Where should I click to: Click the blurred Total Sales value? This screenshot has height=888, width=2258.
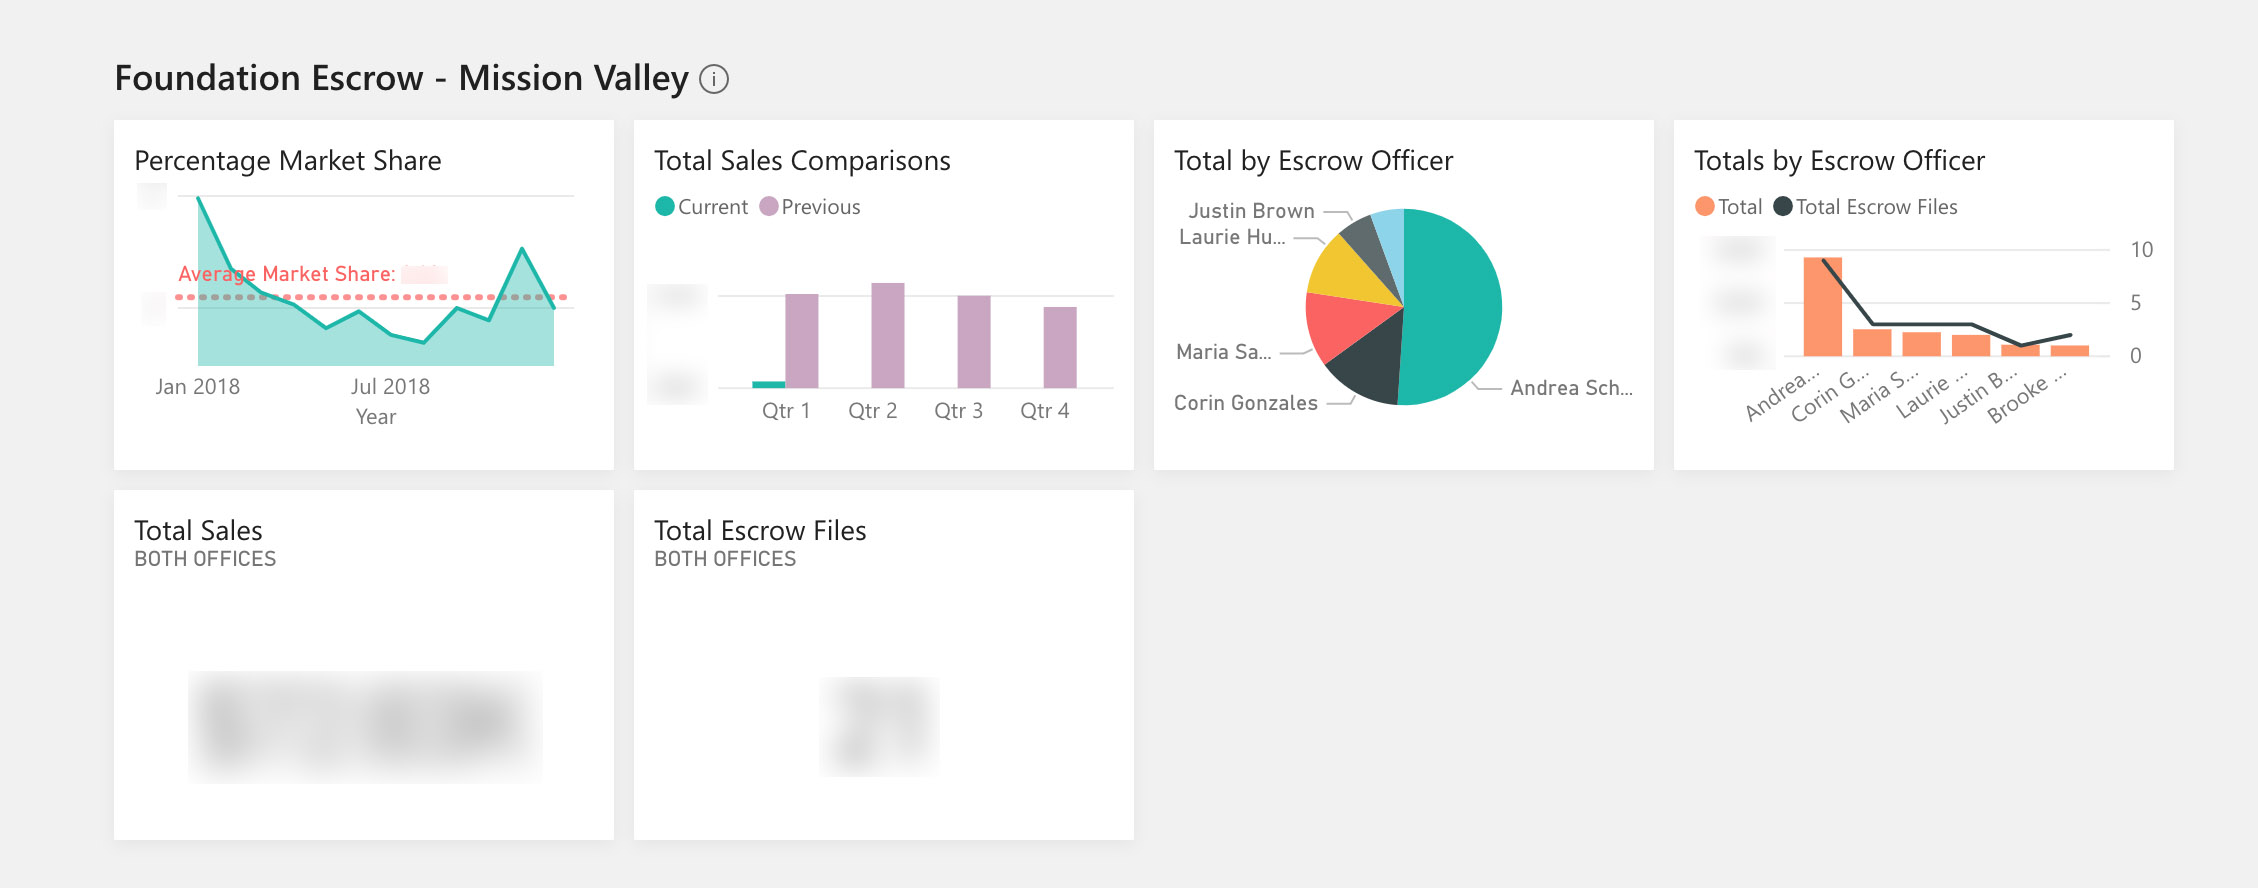click(365, 726)
